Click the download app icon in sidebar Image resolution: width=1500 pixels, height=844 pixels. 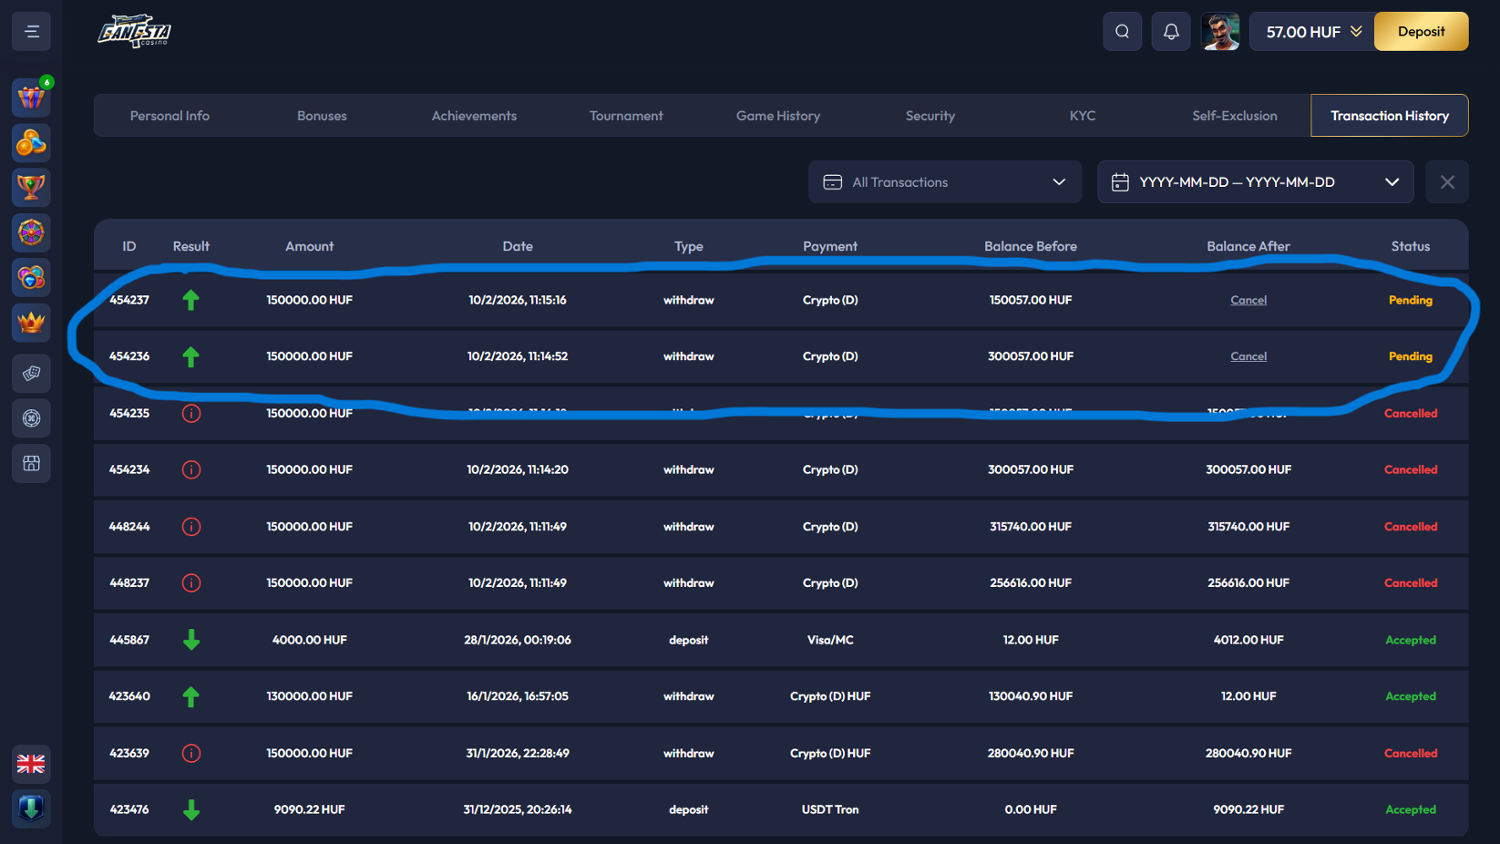pyautogui.click(x=31, y=808)
